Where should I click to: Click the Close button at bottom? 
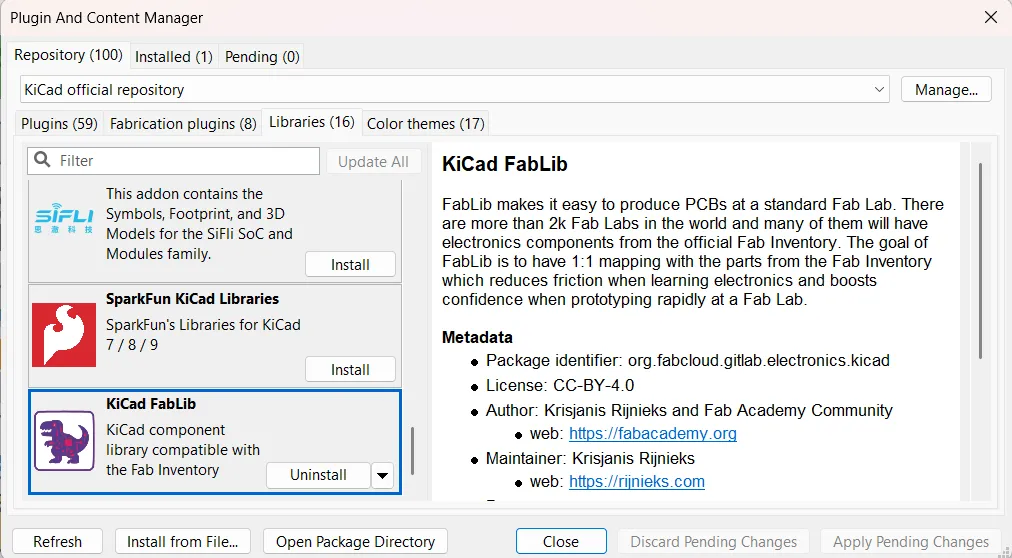coord(561,541)
